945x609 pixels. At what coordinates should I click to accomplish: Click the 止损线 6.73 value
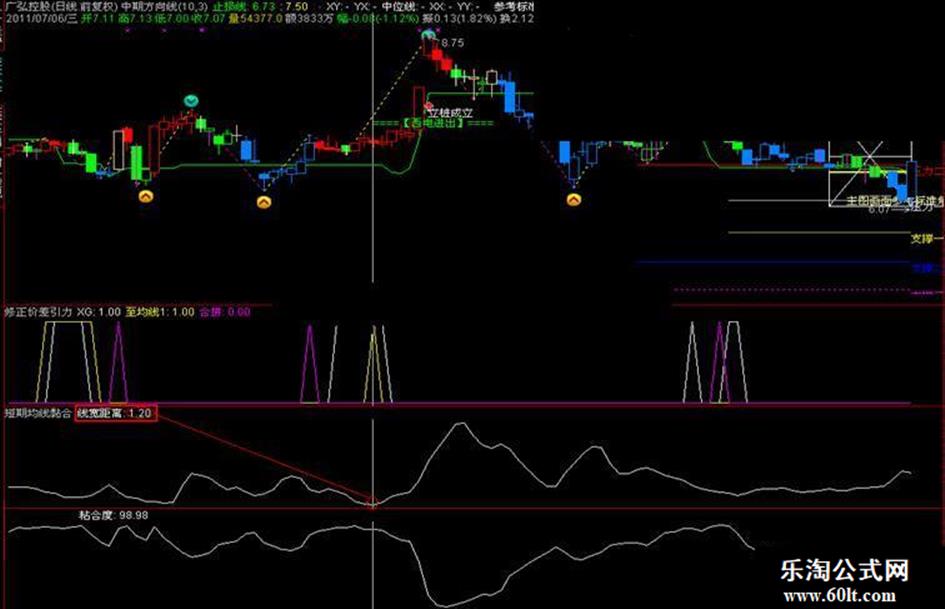tap(244, 7)
